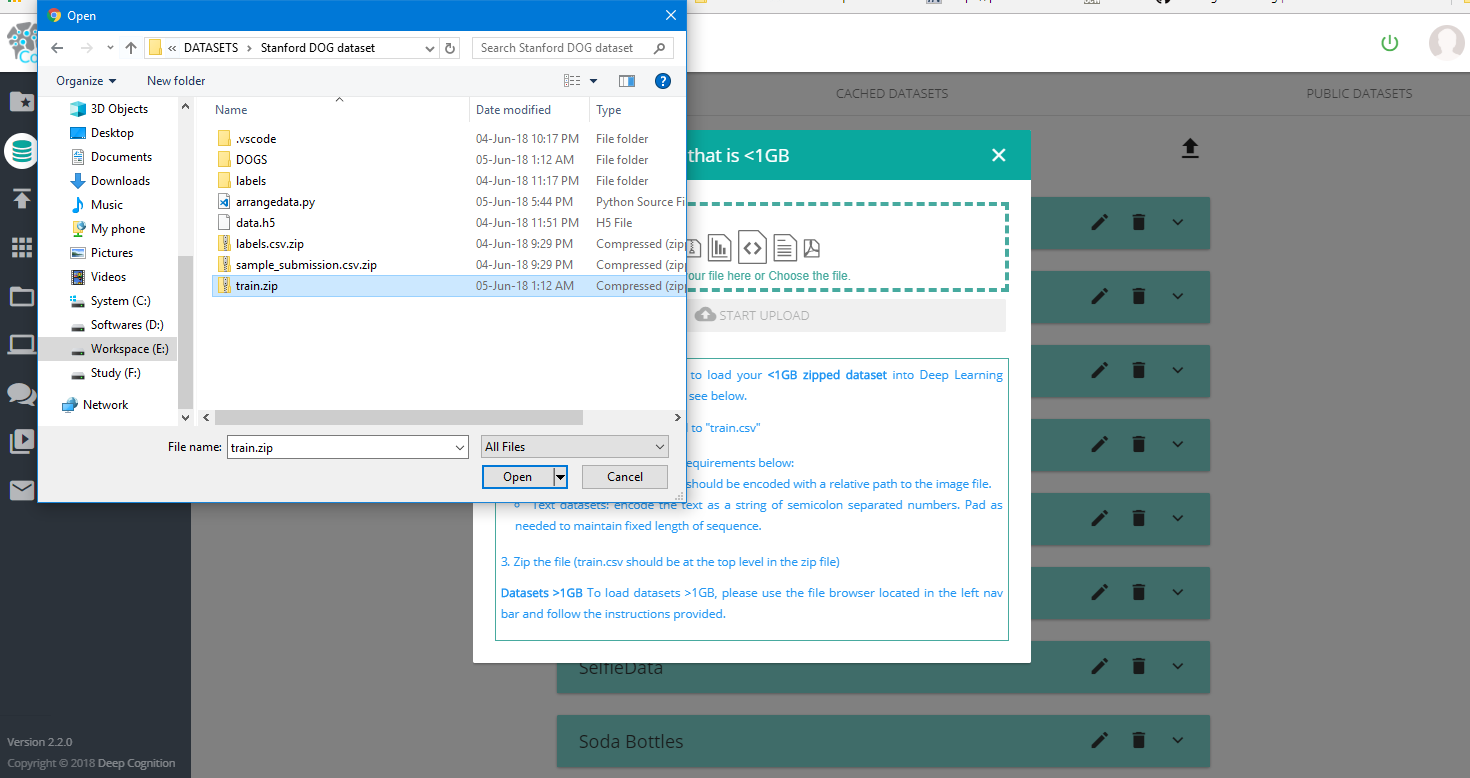Close the upload dataset modal
Viewport: 1470px width, 778px height.
[x=998, y=155]
